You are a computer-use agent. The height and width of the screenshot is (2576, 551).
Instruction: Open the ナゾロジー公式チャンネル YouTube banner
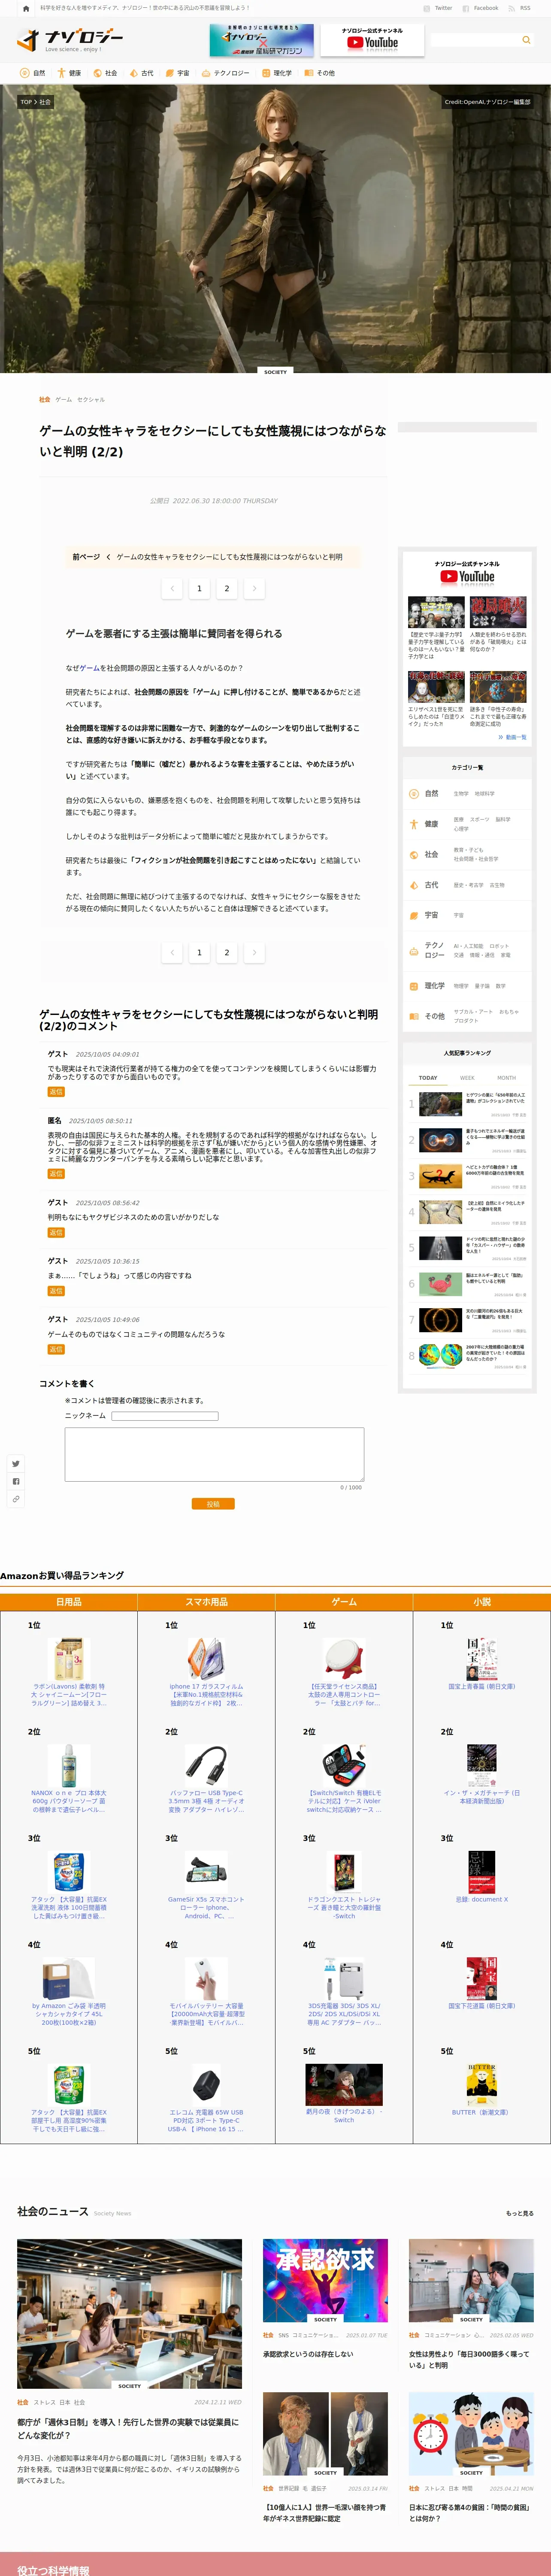372,40
